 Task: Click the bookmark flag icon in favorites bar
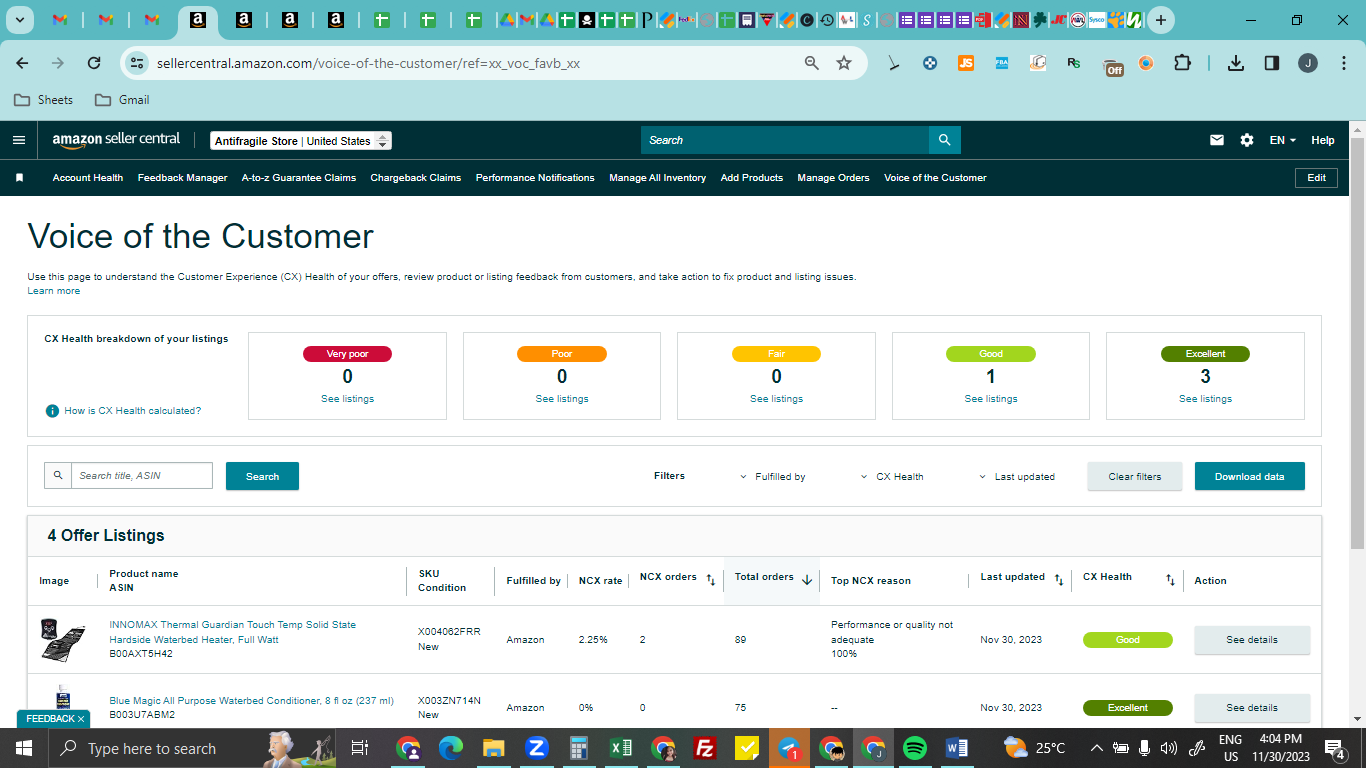point(19,178)
